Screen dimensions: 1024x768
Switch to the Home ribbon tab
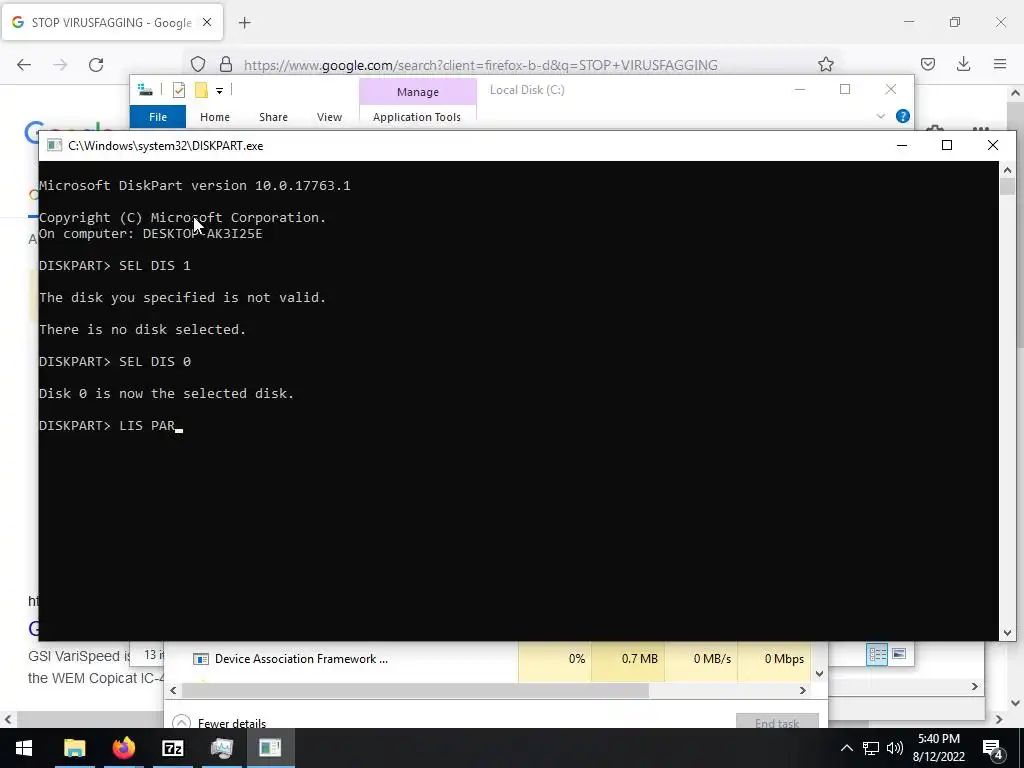coord(215,117)
